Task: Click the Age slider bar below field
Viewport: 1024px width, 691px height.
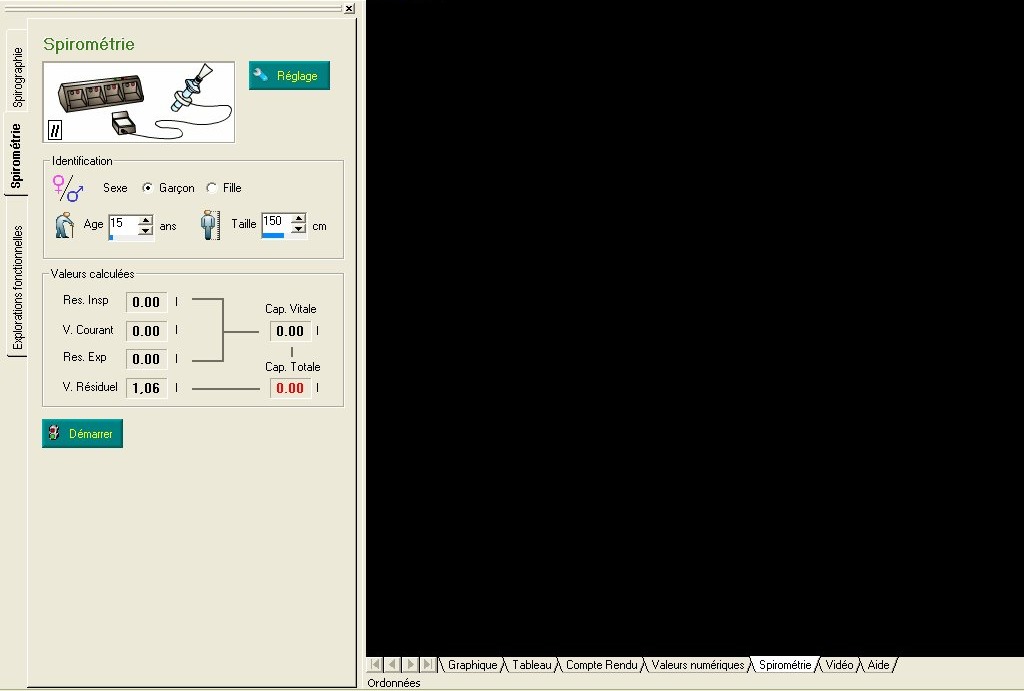Action: [131, 238]
